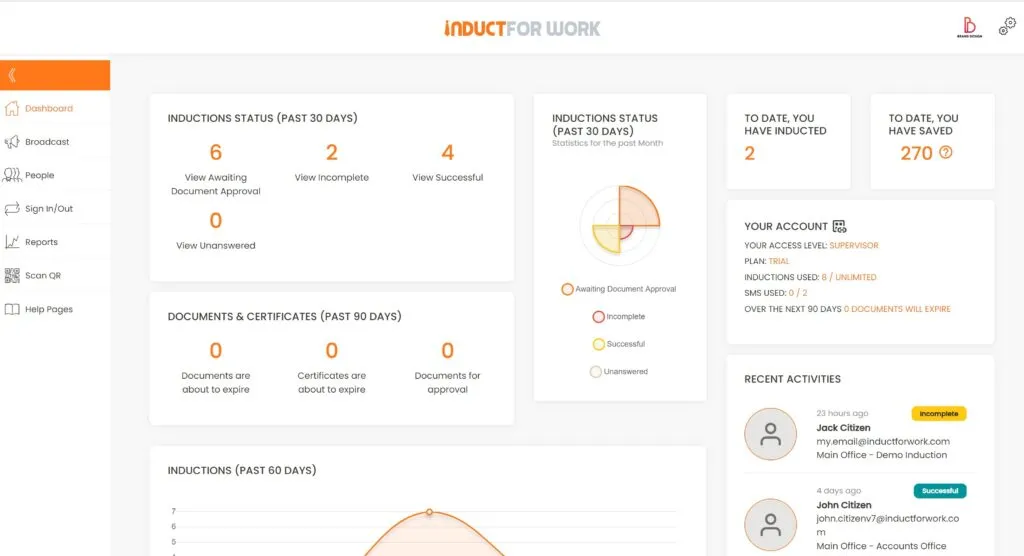This screenshot has height=556, width=1024.
Task: Toggle the Successful chart legend item
Action: 619,344
